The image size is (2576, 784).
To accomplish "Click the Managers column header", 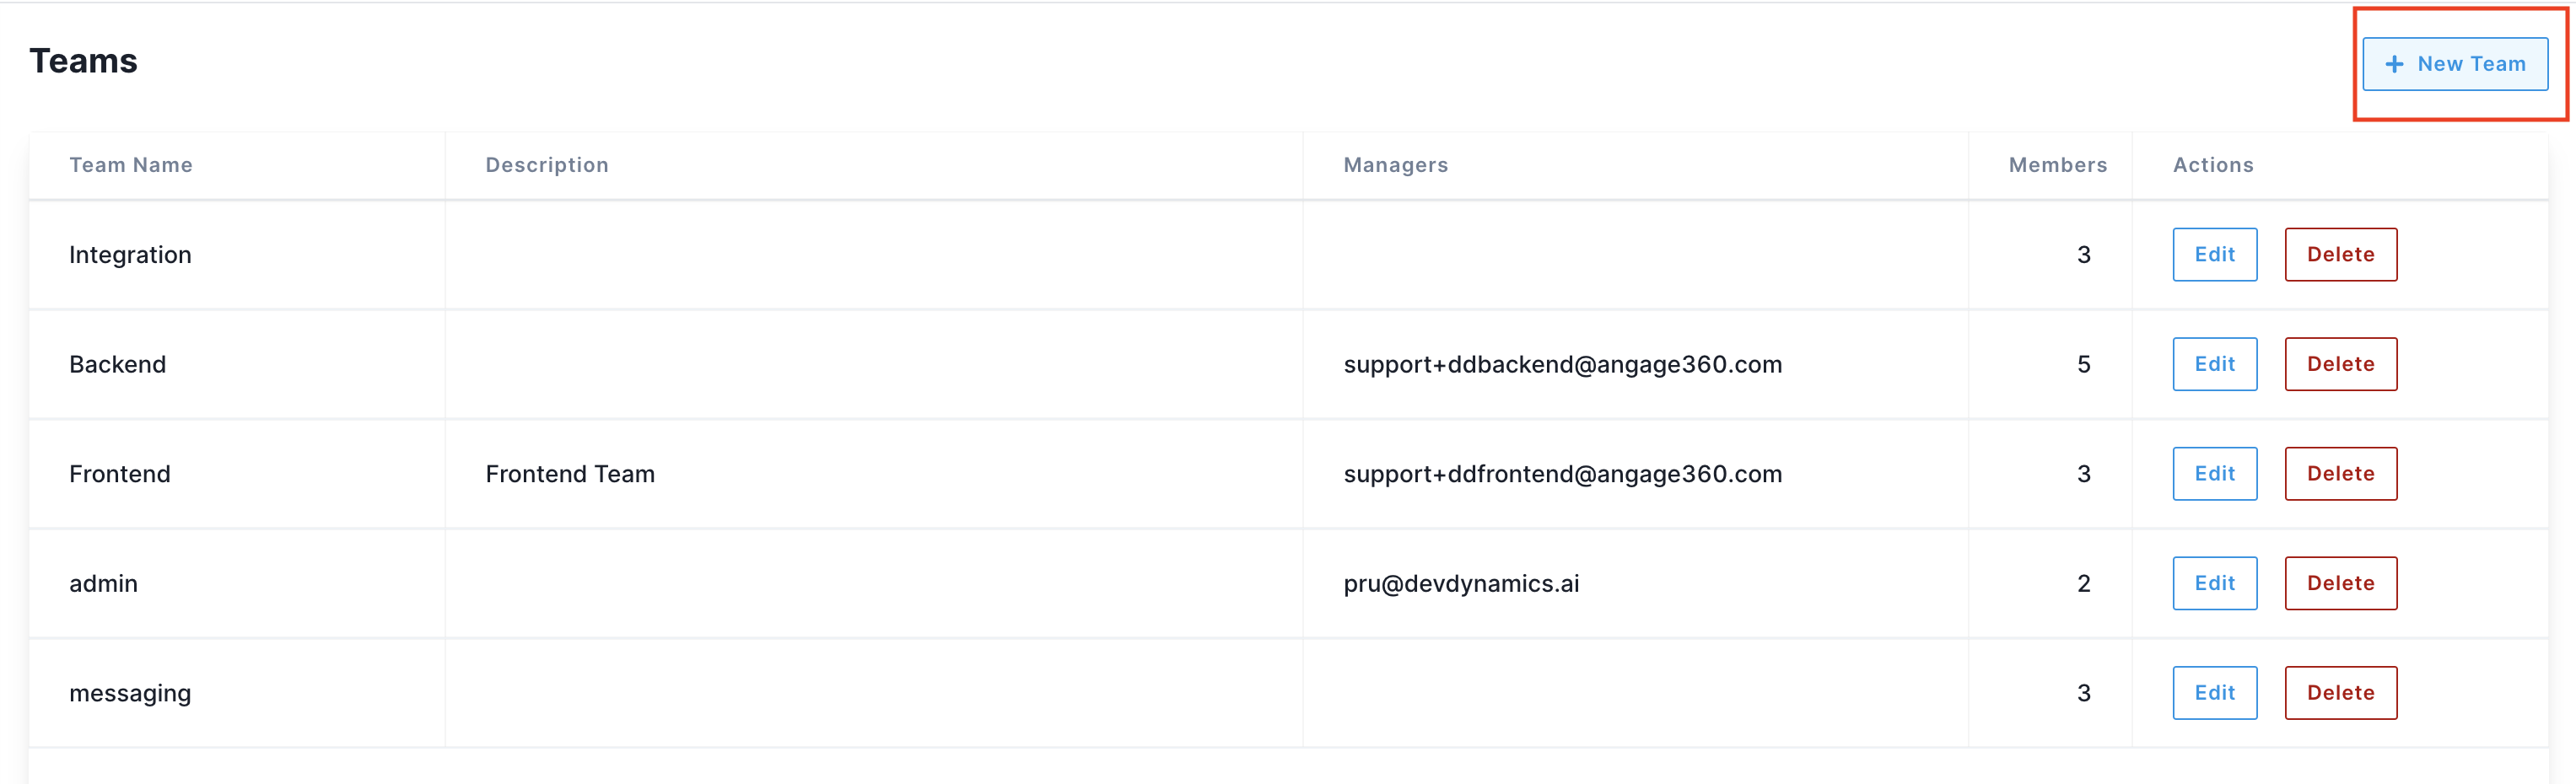I will 1395,165.
